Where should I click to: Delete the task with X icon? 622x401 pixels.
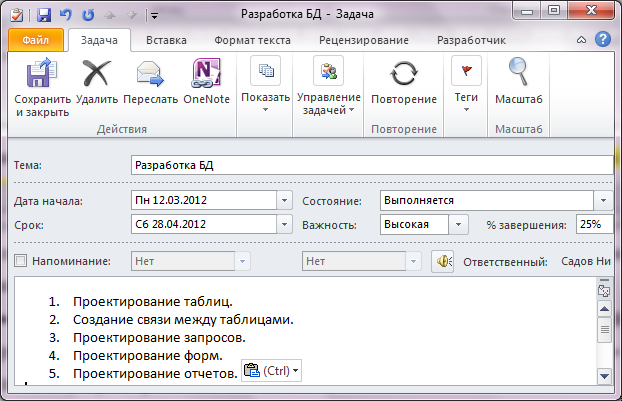tap(96, 73)
